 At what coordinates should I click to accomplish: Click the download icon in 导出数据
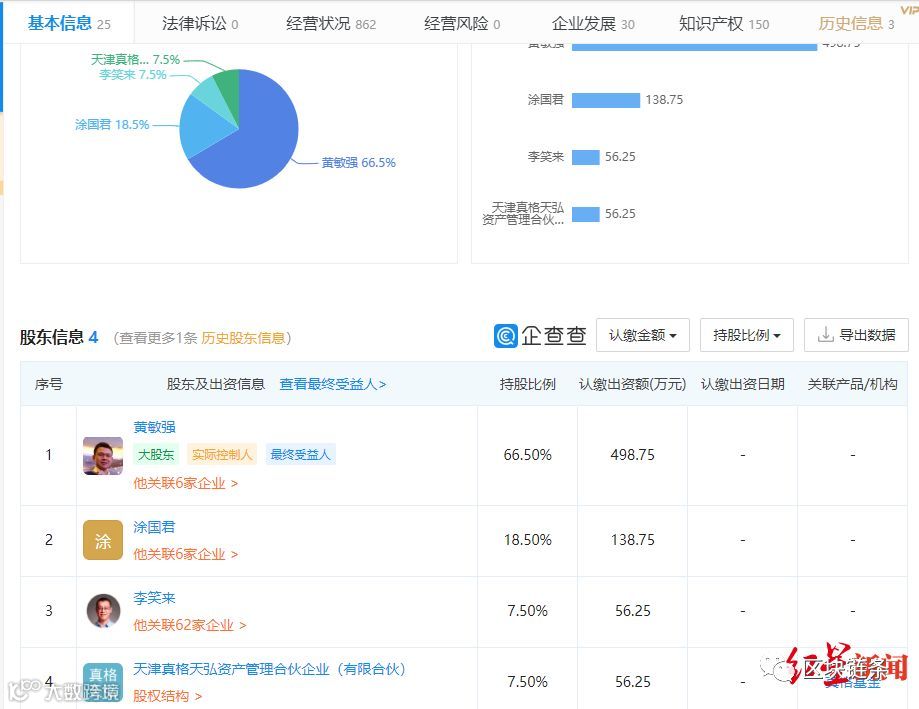825,335
